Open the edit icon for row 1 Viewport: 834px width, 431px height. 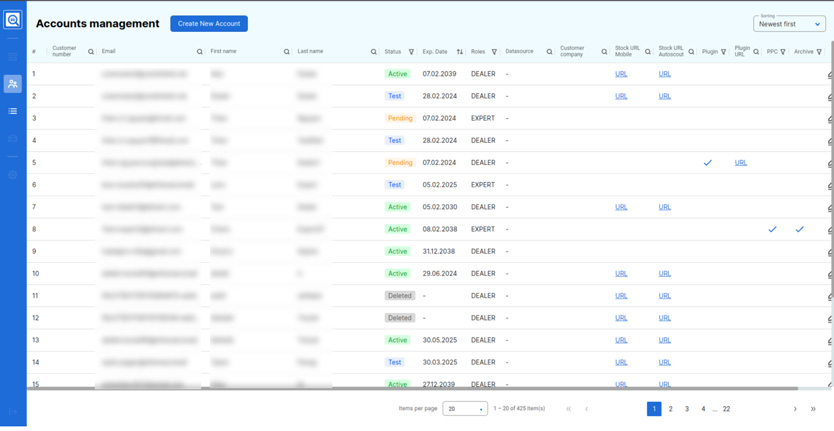pos(830,75)
